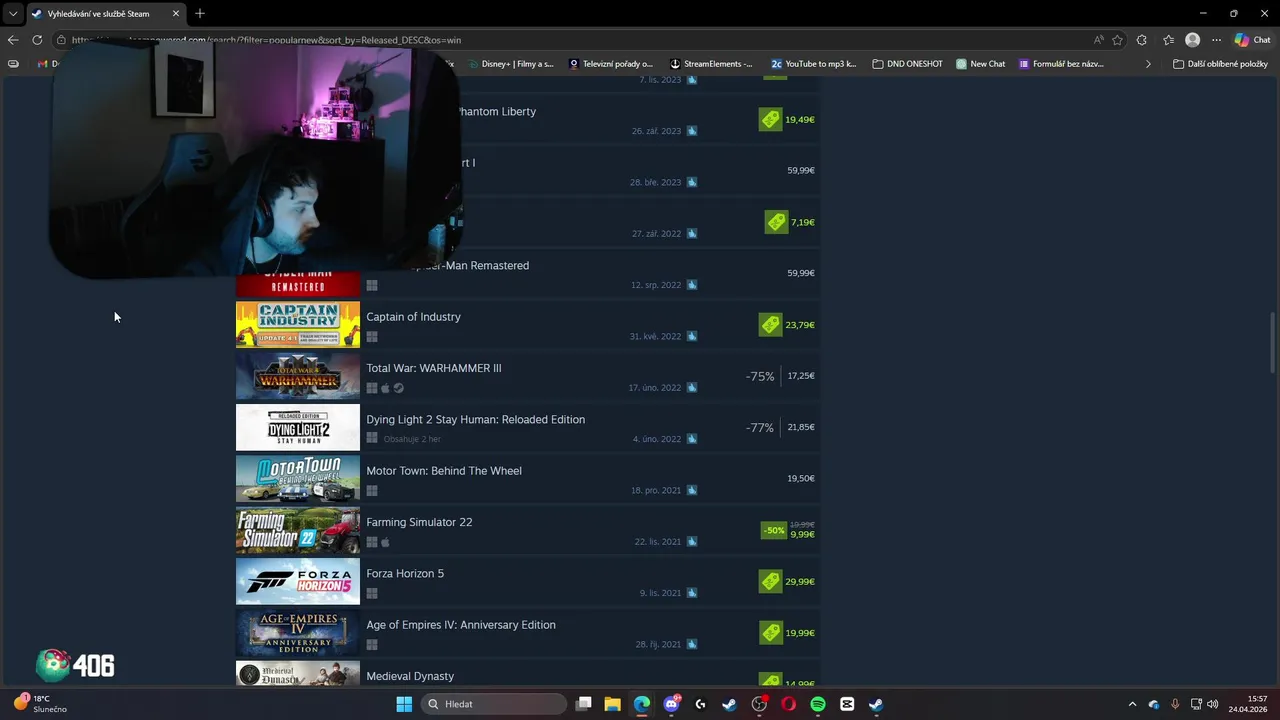Click the SteamOS platform icon under Total War: WARHAMMER III
1280x720 pixels.
tap(398, 388)
